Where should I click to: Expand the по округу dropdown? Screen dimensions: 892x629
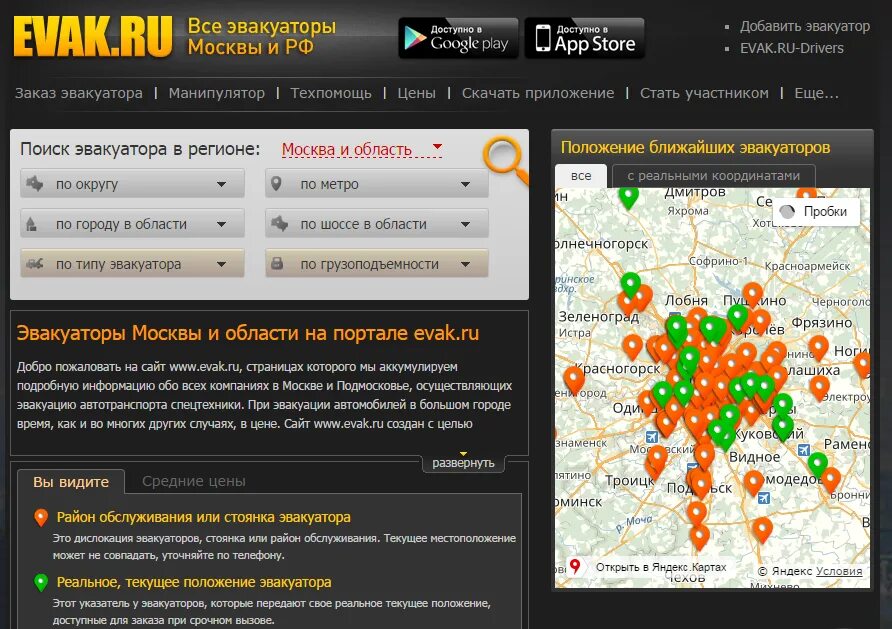pos(133,184)
